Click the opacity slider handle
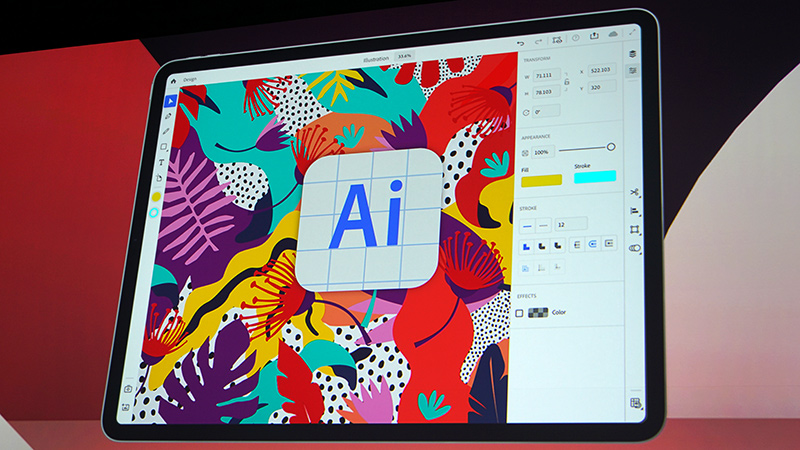 click(x=611, y=147)
